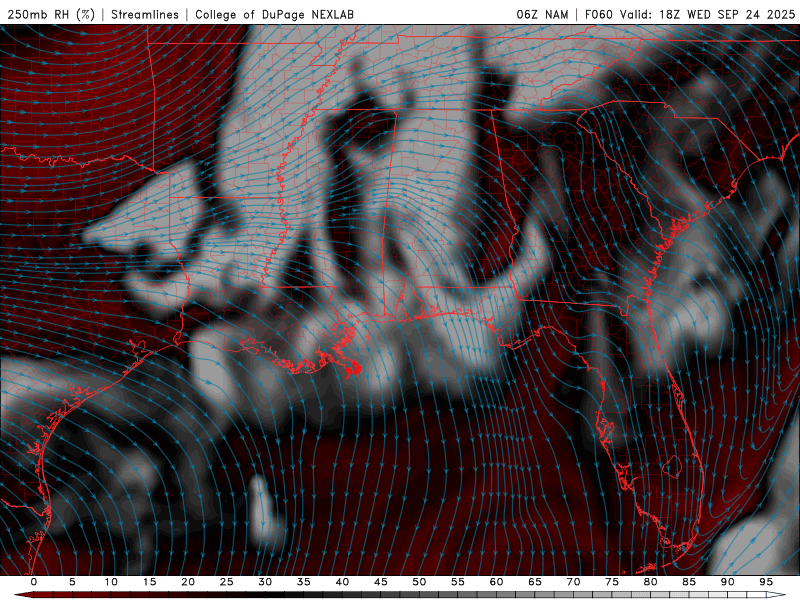Click the 40 label on the color scale

tap(342, 582)
